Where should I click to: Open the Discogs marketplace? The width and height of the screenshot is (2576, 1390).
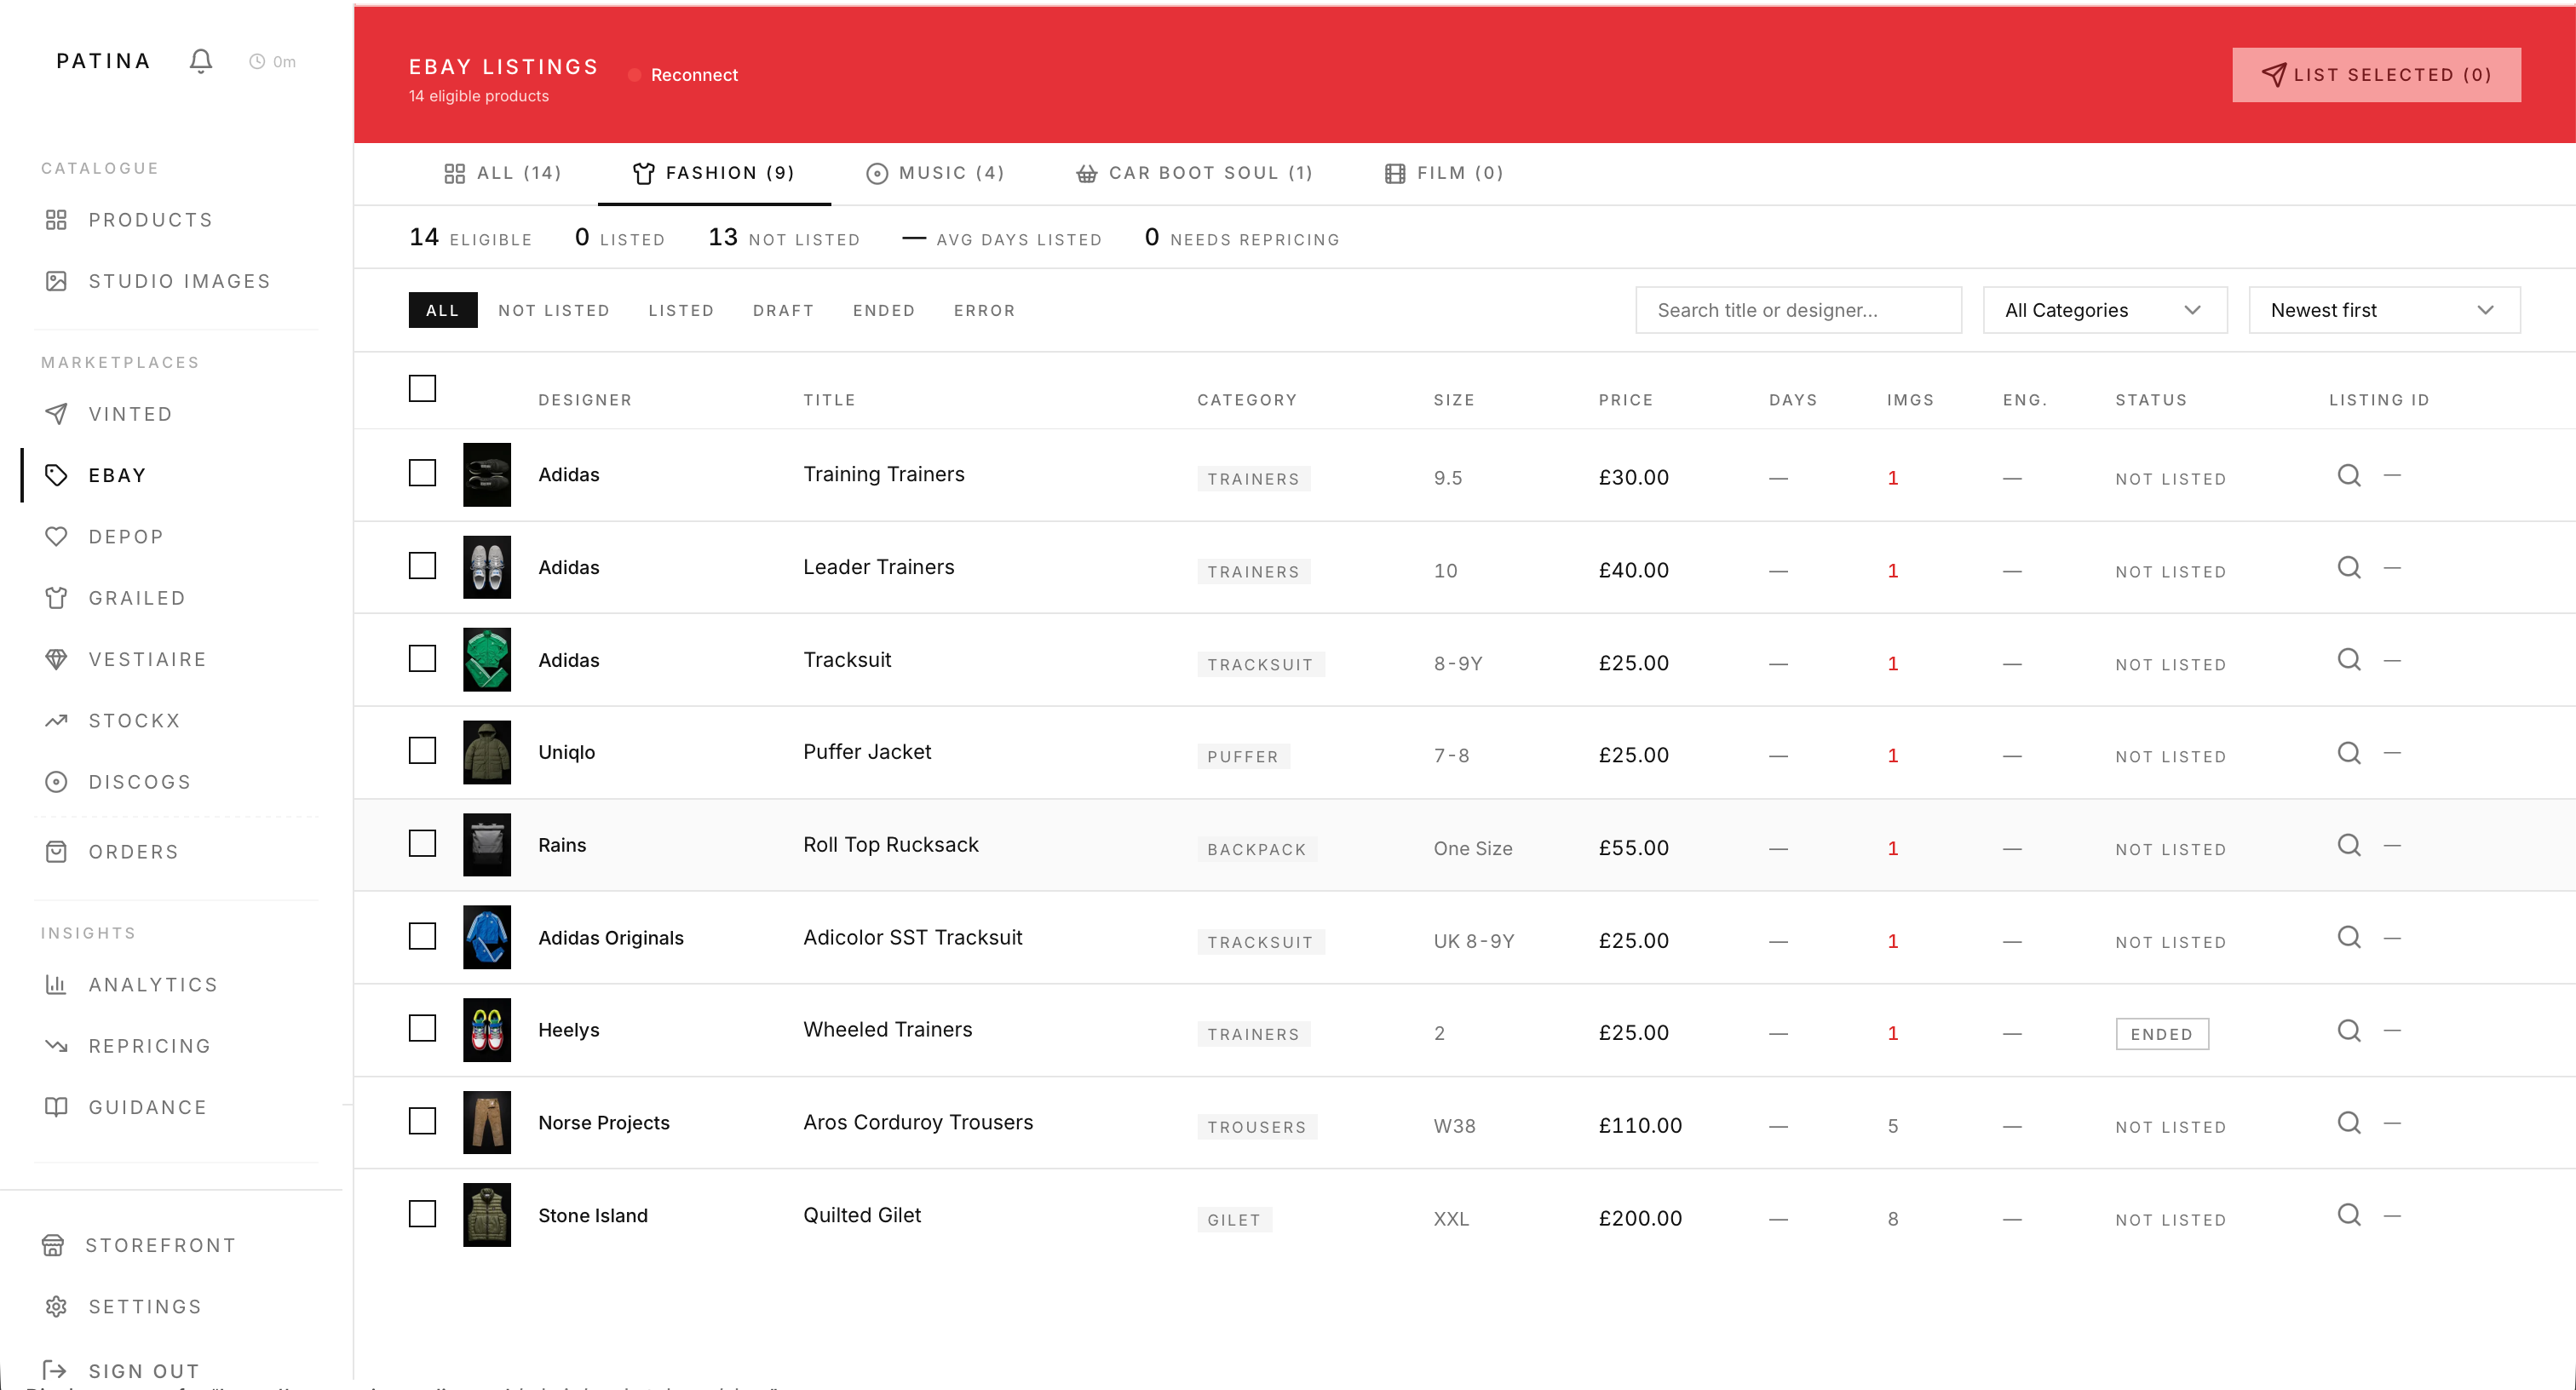(139, 782)
